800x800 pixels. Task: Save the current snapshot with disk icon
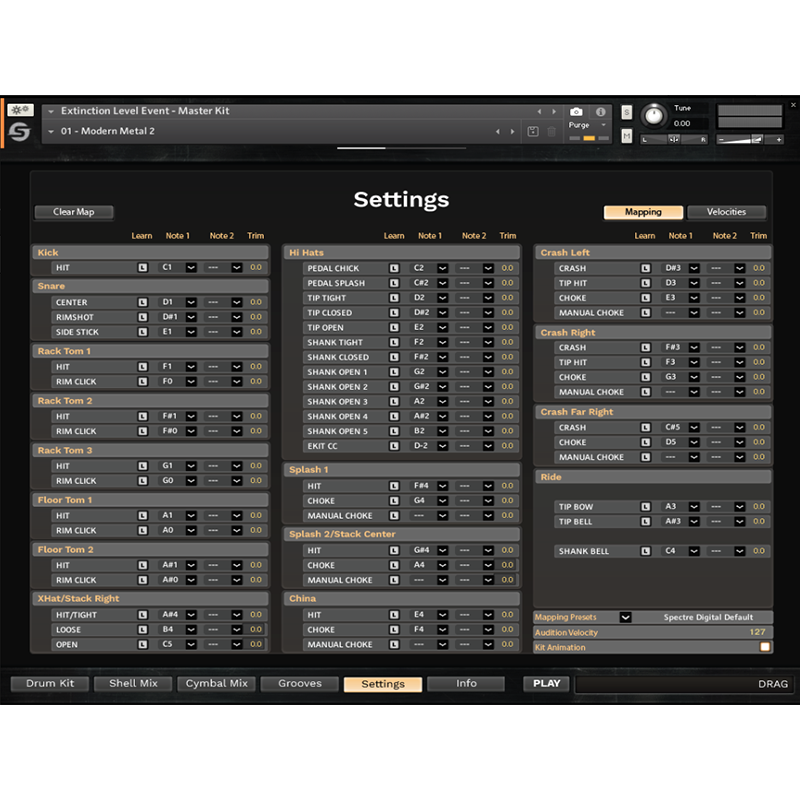(533, 132)
